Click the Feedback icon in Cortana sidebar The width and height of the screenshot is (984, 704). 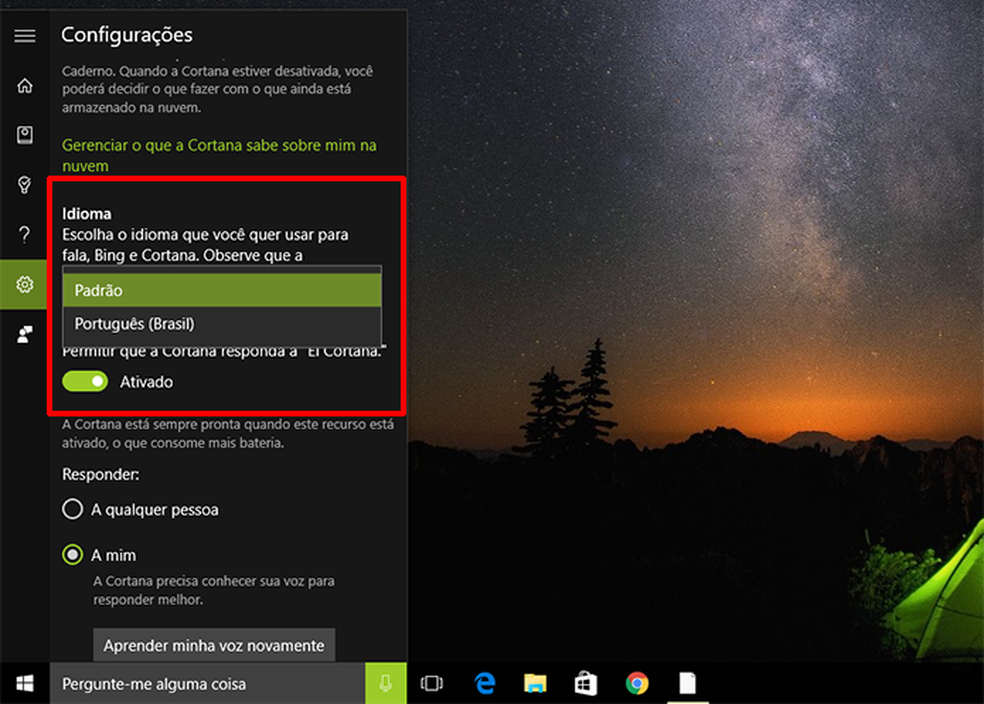pyautogui.click(x=24, y=333)
